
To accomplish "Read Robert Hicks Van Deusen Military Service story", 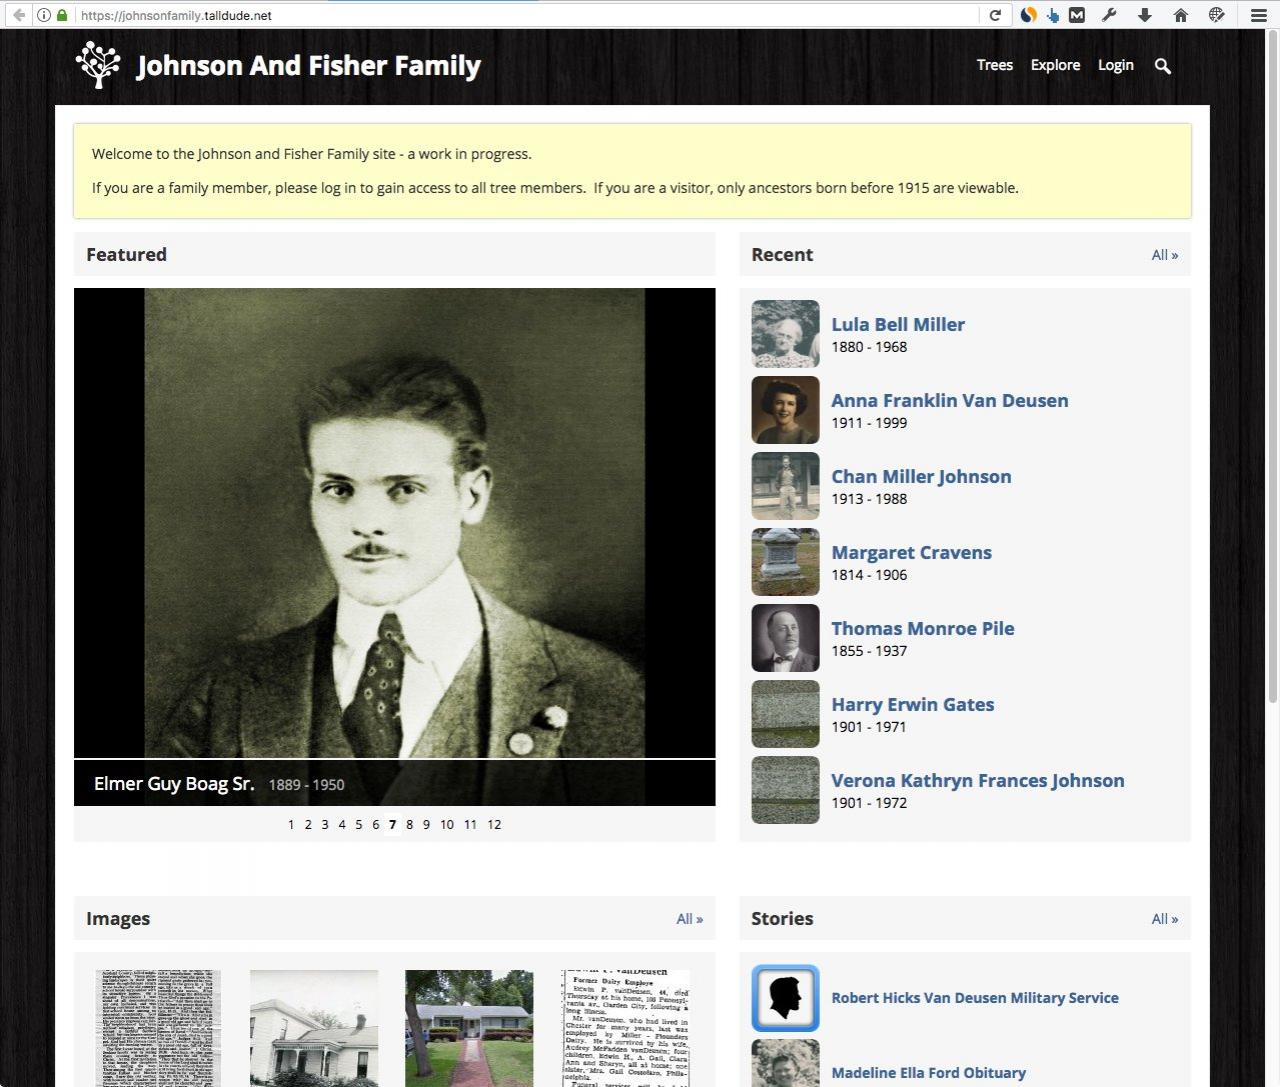I will coord(974,998).
